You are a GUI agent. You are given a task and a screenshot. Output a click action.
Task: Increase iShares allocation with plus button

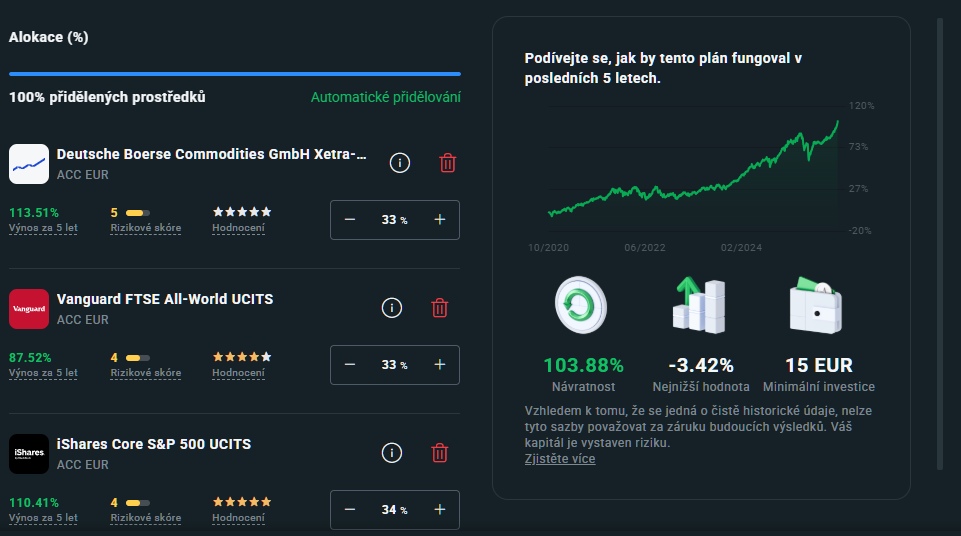(439, 510)
